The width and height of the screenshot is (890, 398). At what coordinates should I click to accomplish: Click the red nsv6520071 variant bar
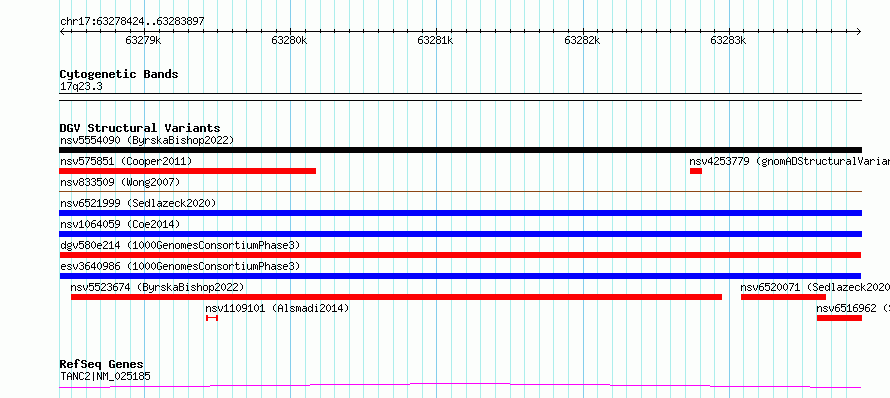tap(783, 297)
